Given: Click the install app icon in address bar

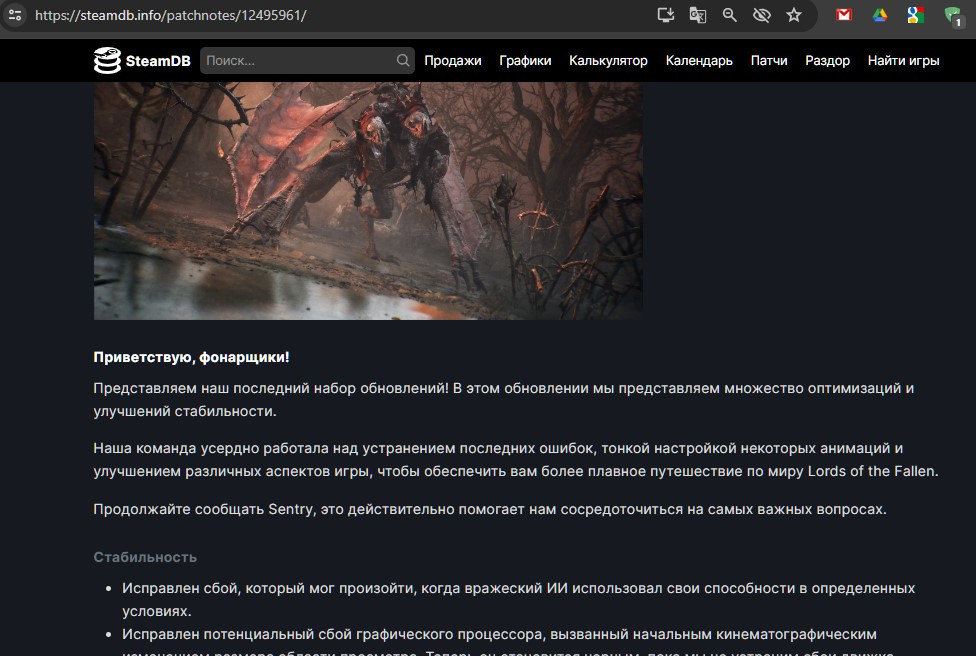Looking at the screenshot, I should 666,15.
